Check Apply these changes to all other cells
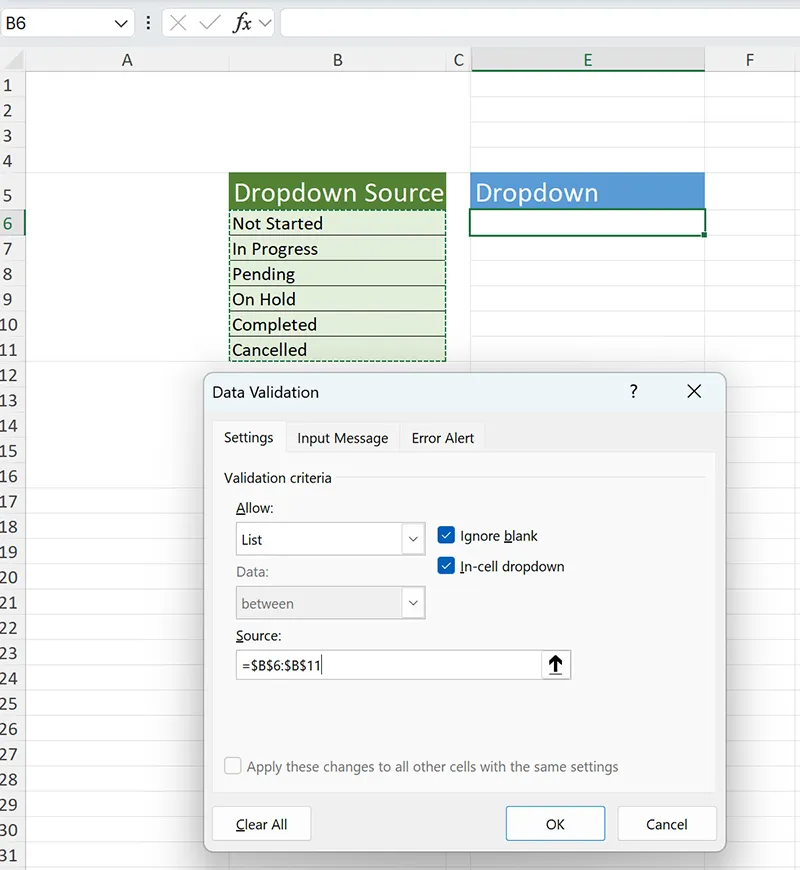Image resolution: width=800 pixels, height=870 pixels. (x=232, y=765)
